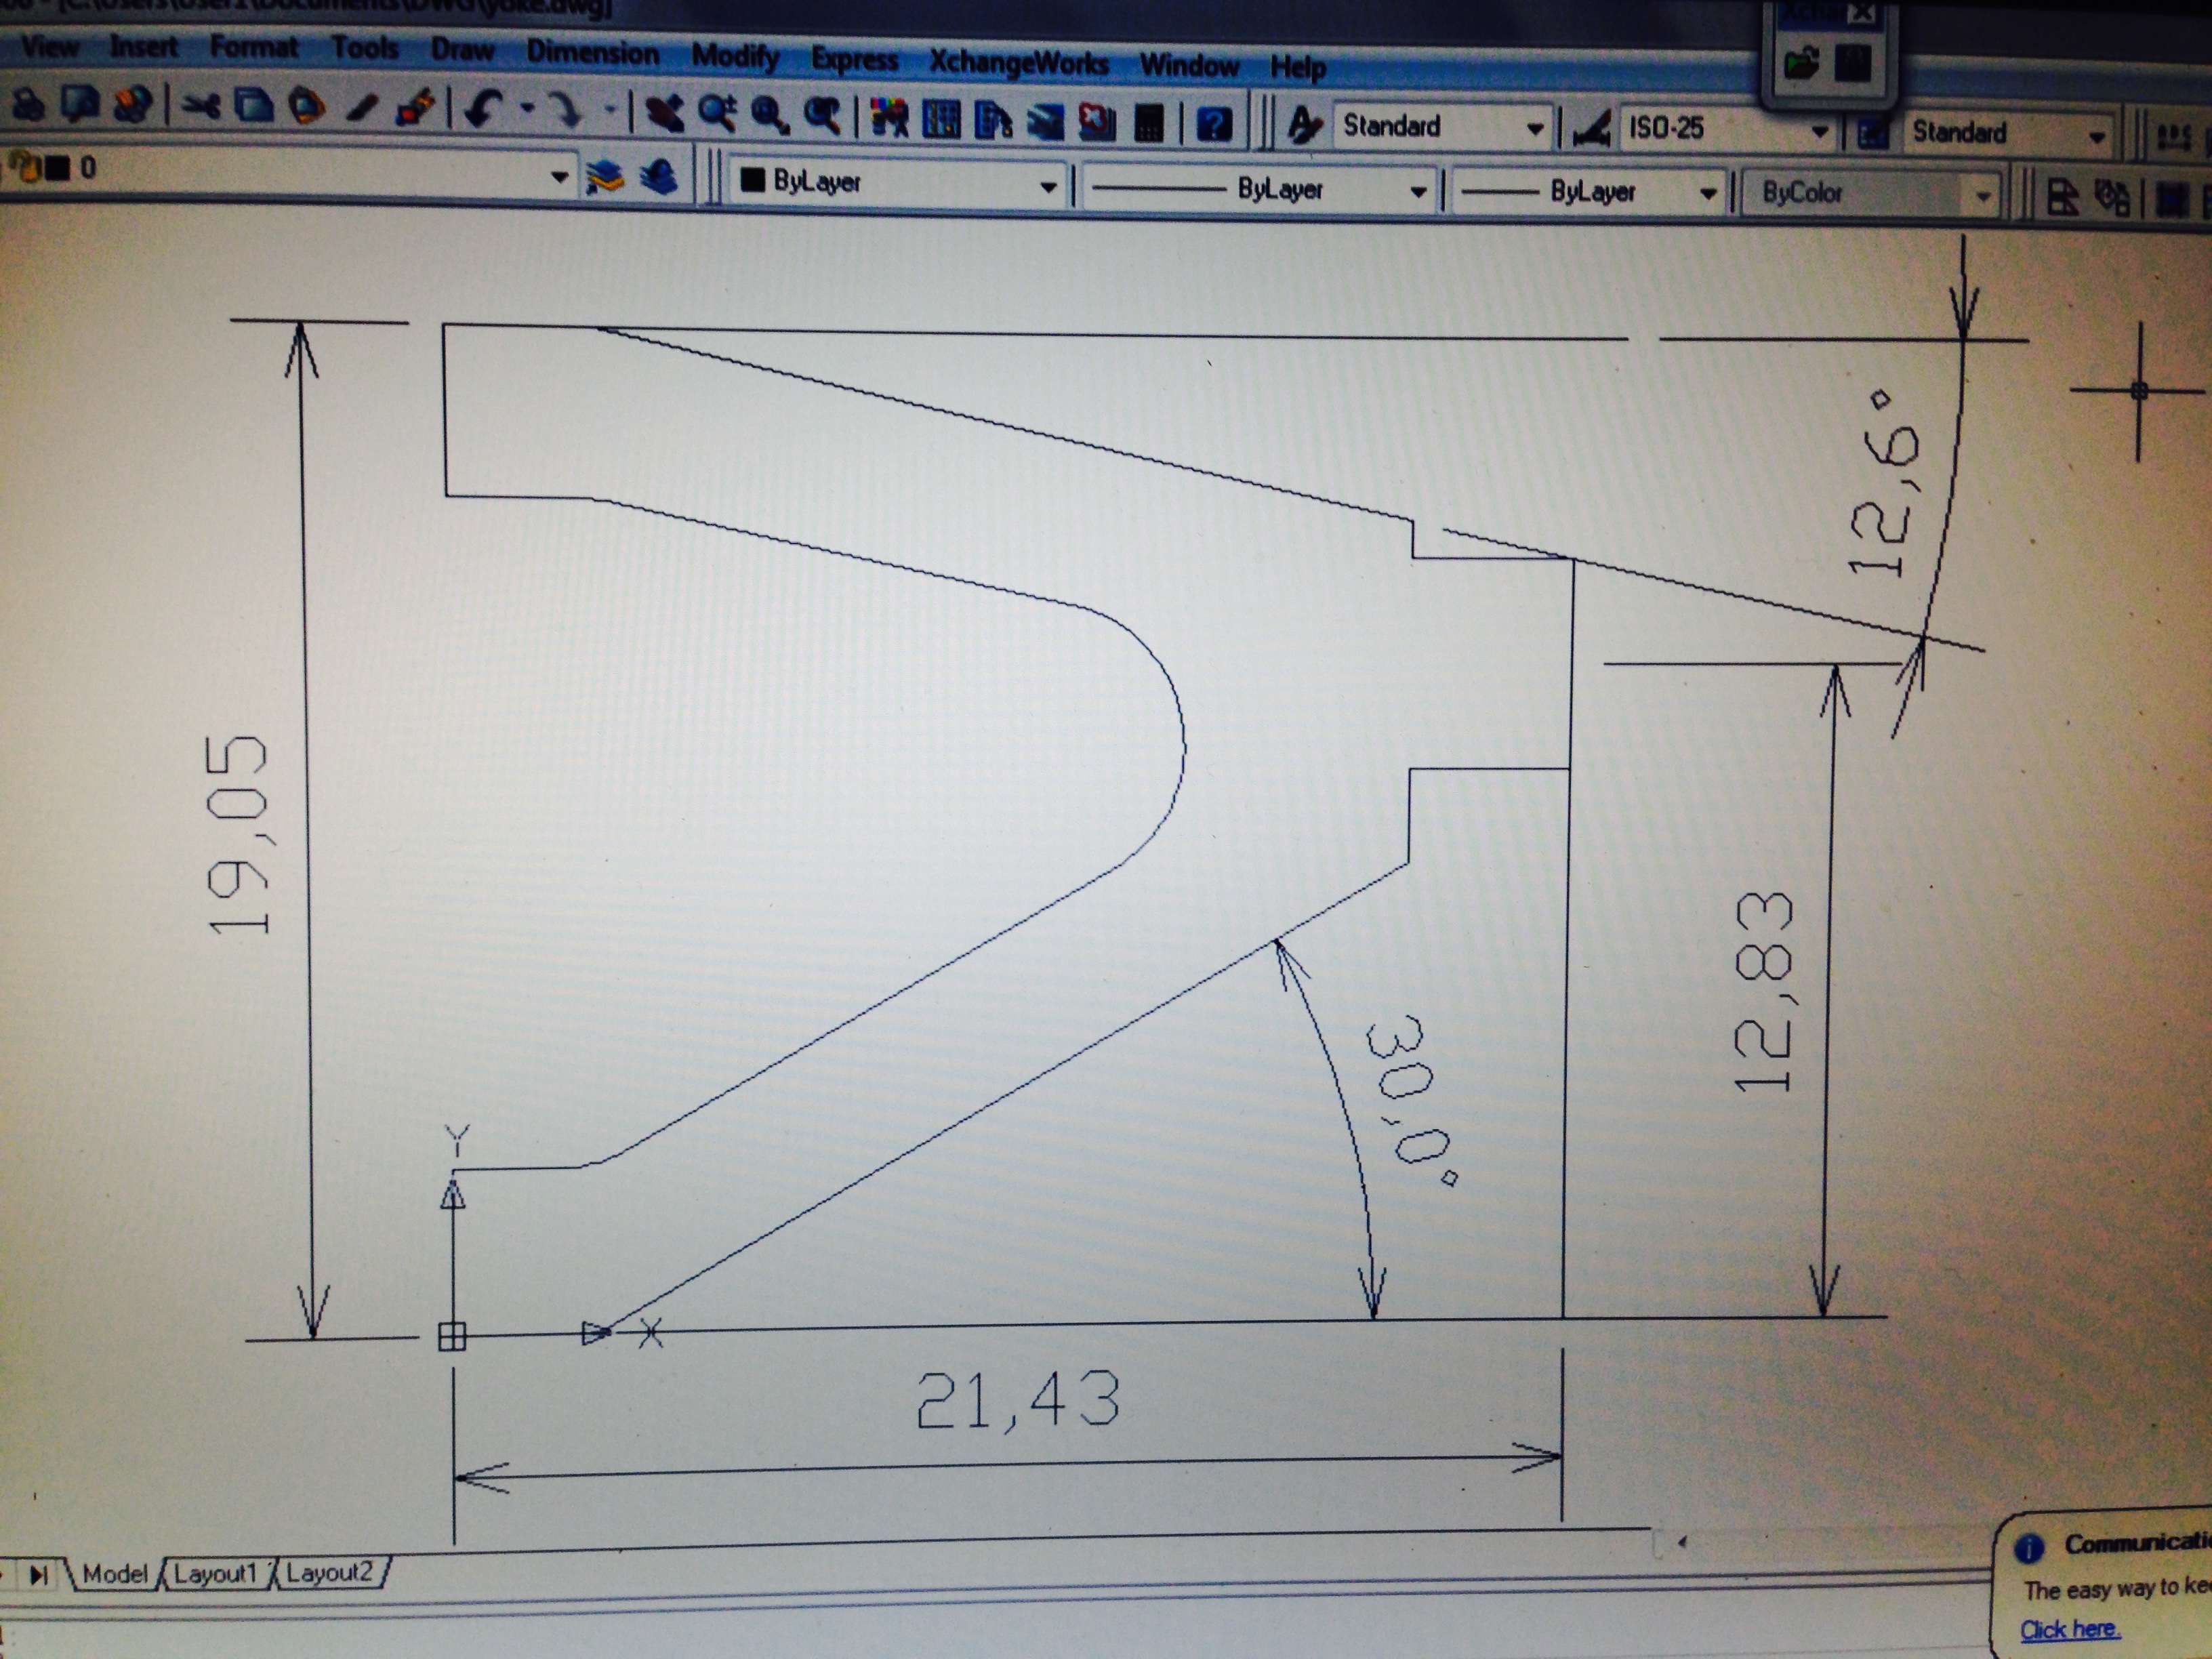Screen dimensions: 2212x1659
Task: Switch to the Layout1 tab
Action: click(214, 1574)
